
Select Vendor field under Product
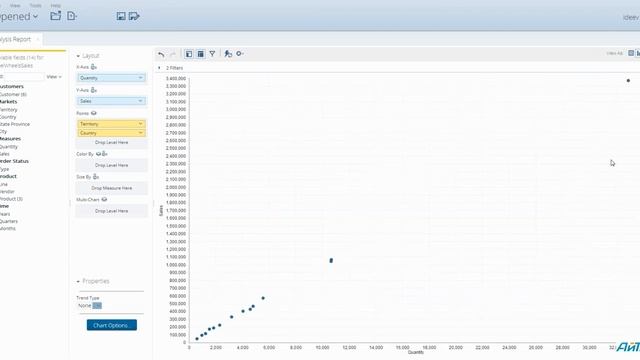[7, 191]
